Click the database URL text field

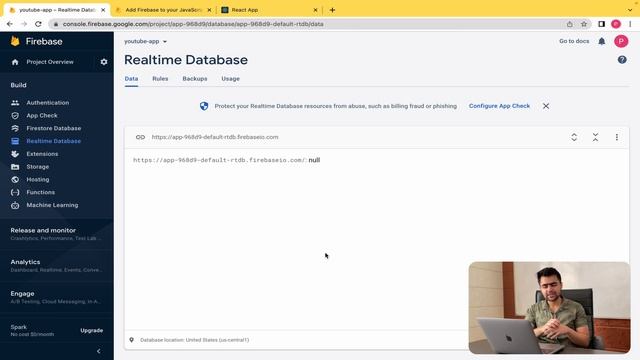click(215, 137)
